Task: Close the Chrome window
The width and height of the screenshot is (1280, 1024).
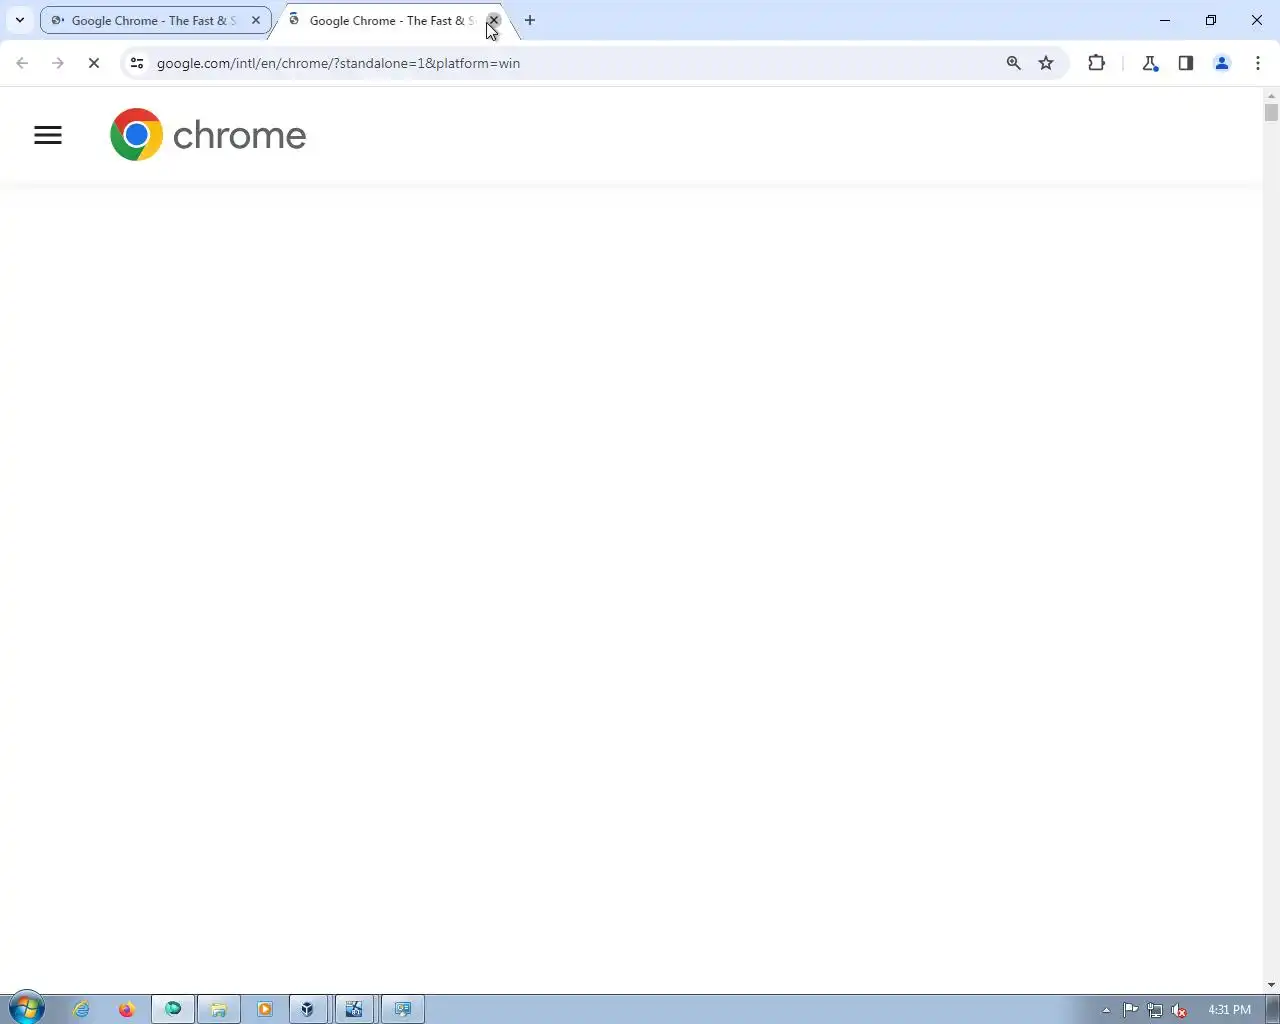Action: coord(1257,20)
